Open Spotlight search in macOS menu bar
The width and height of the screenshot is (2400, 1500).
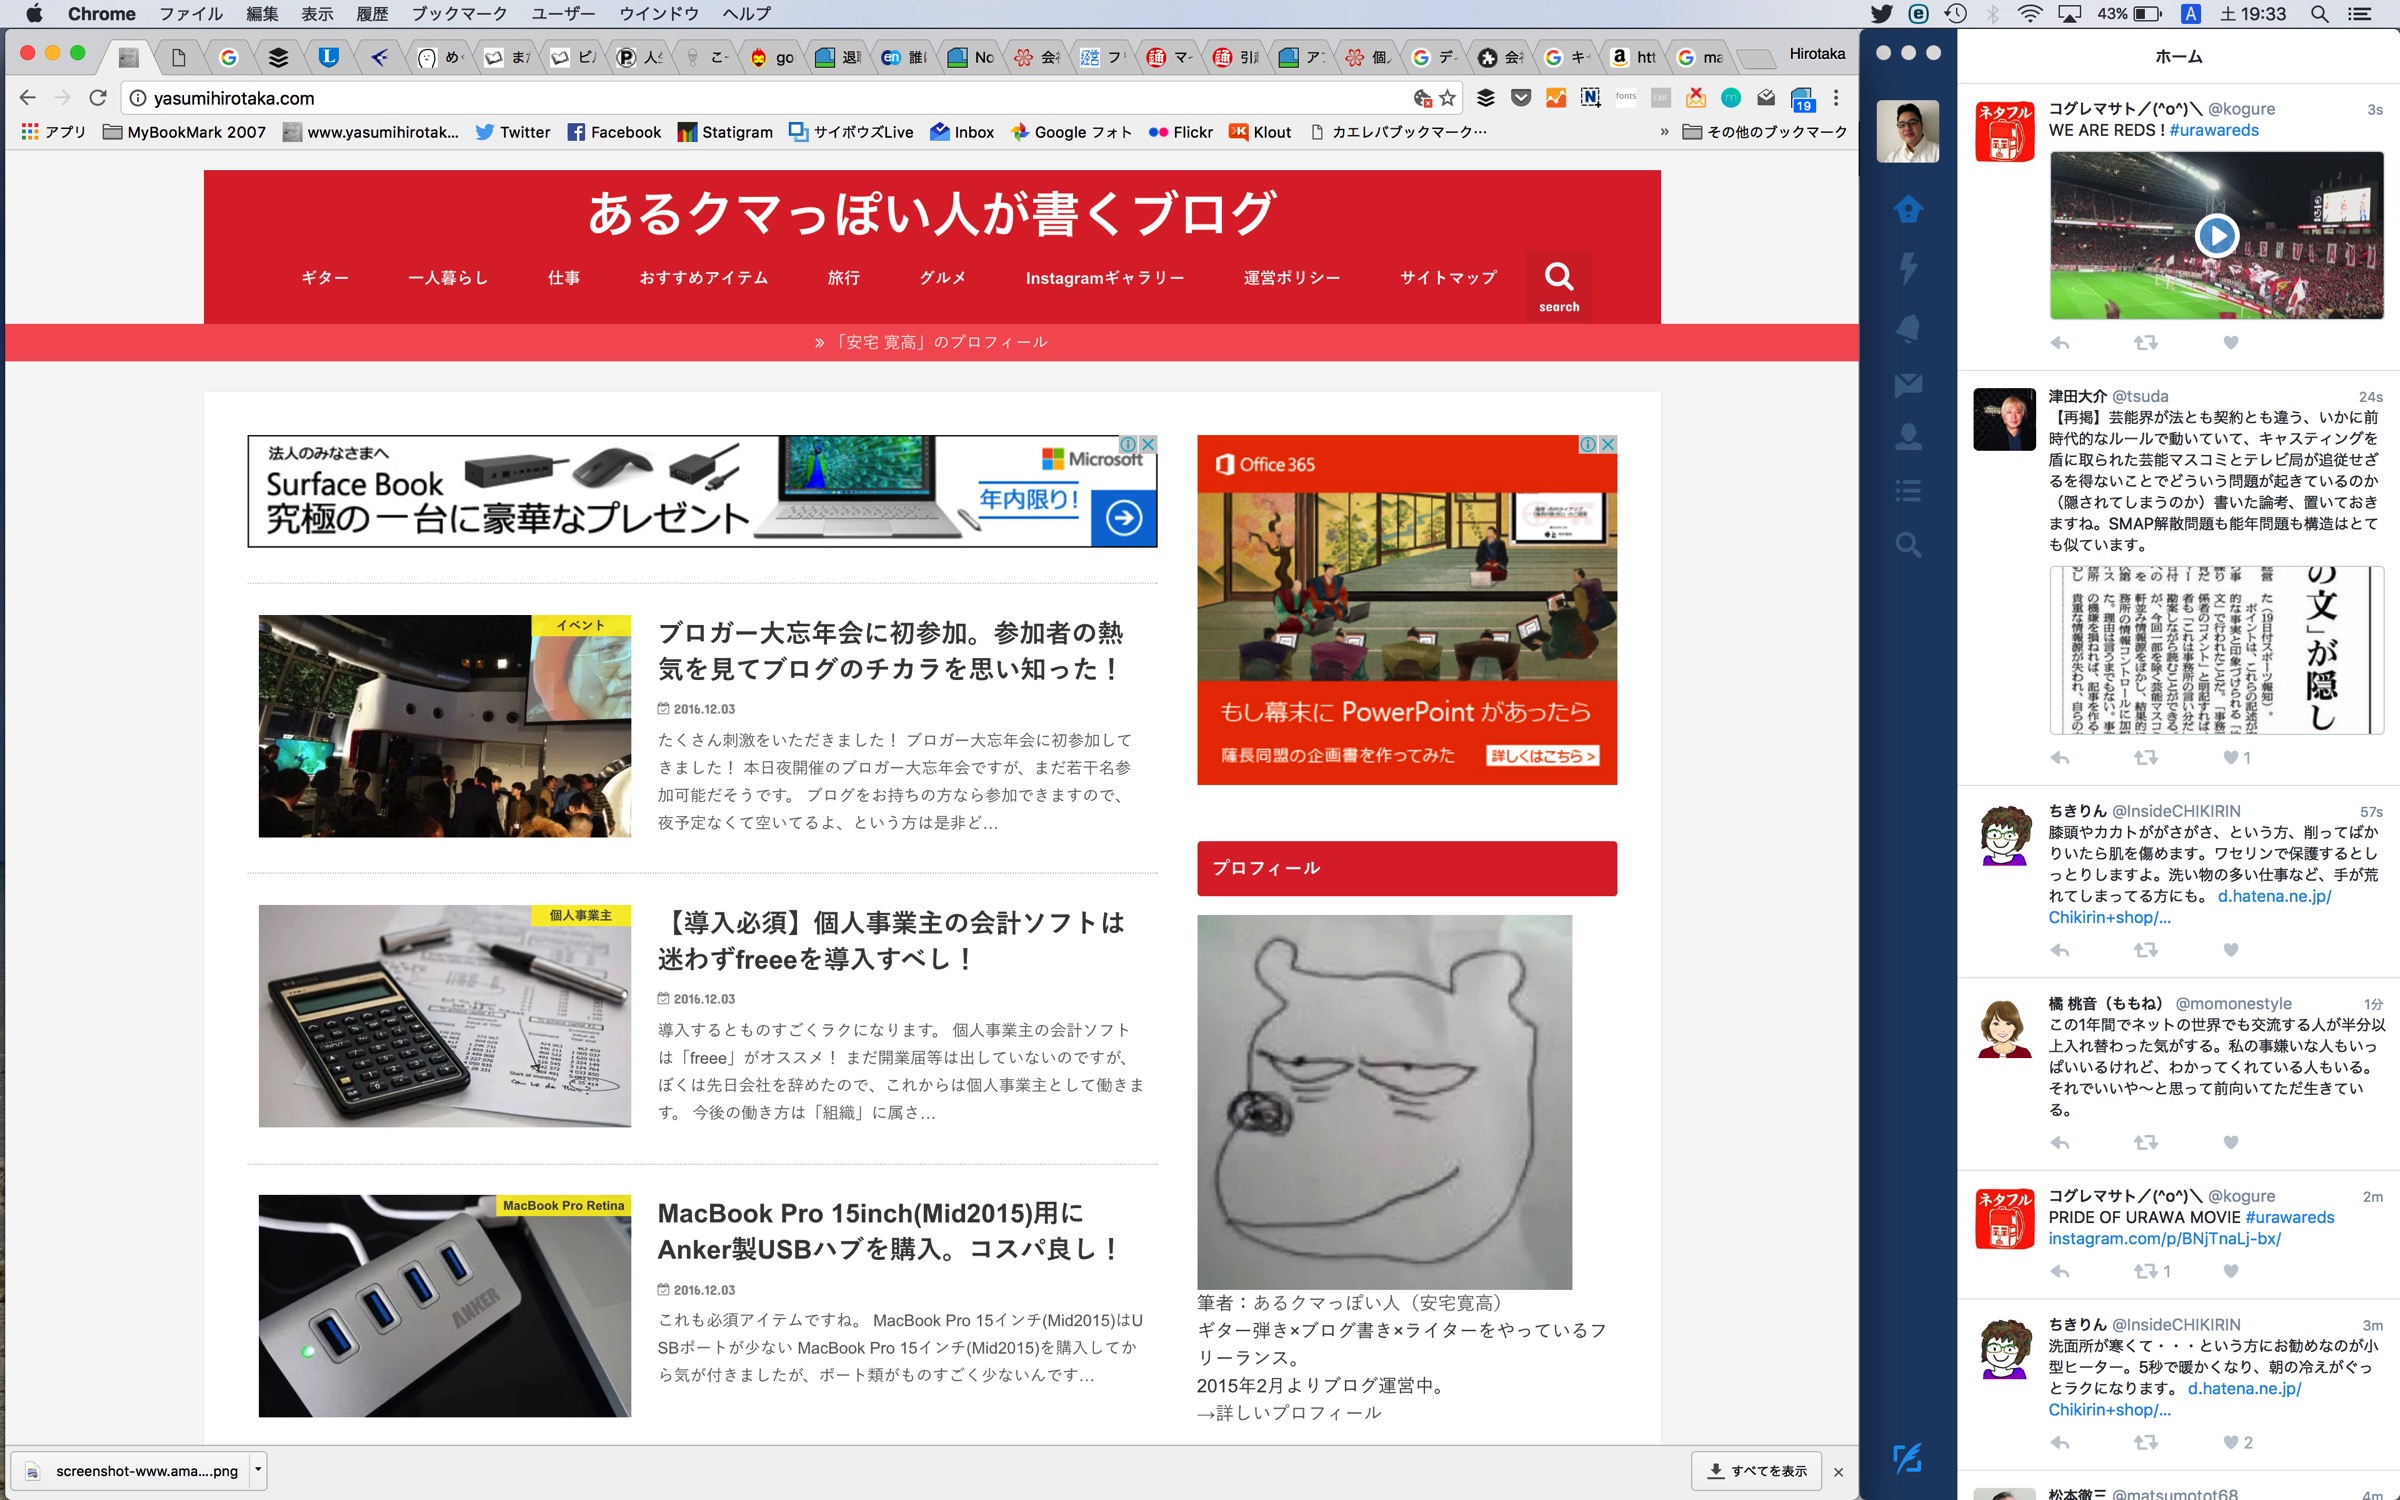click(2319, 14)
